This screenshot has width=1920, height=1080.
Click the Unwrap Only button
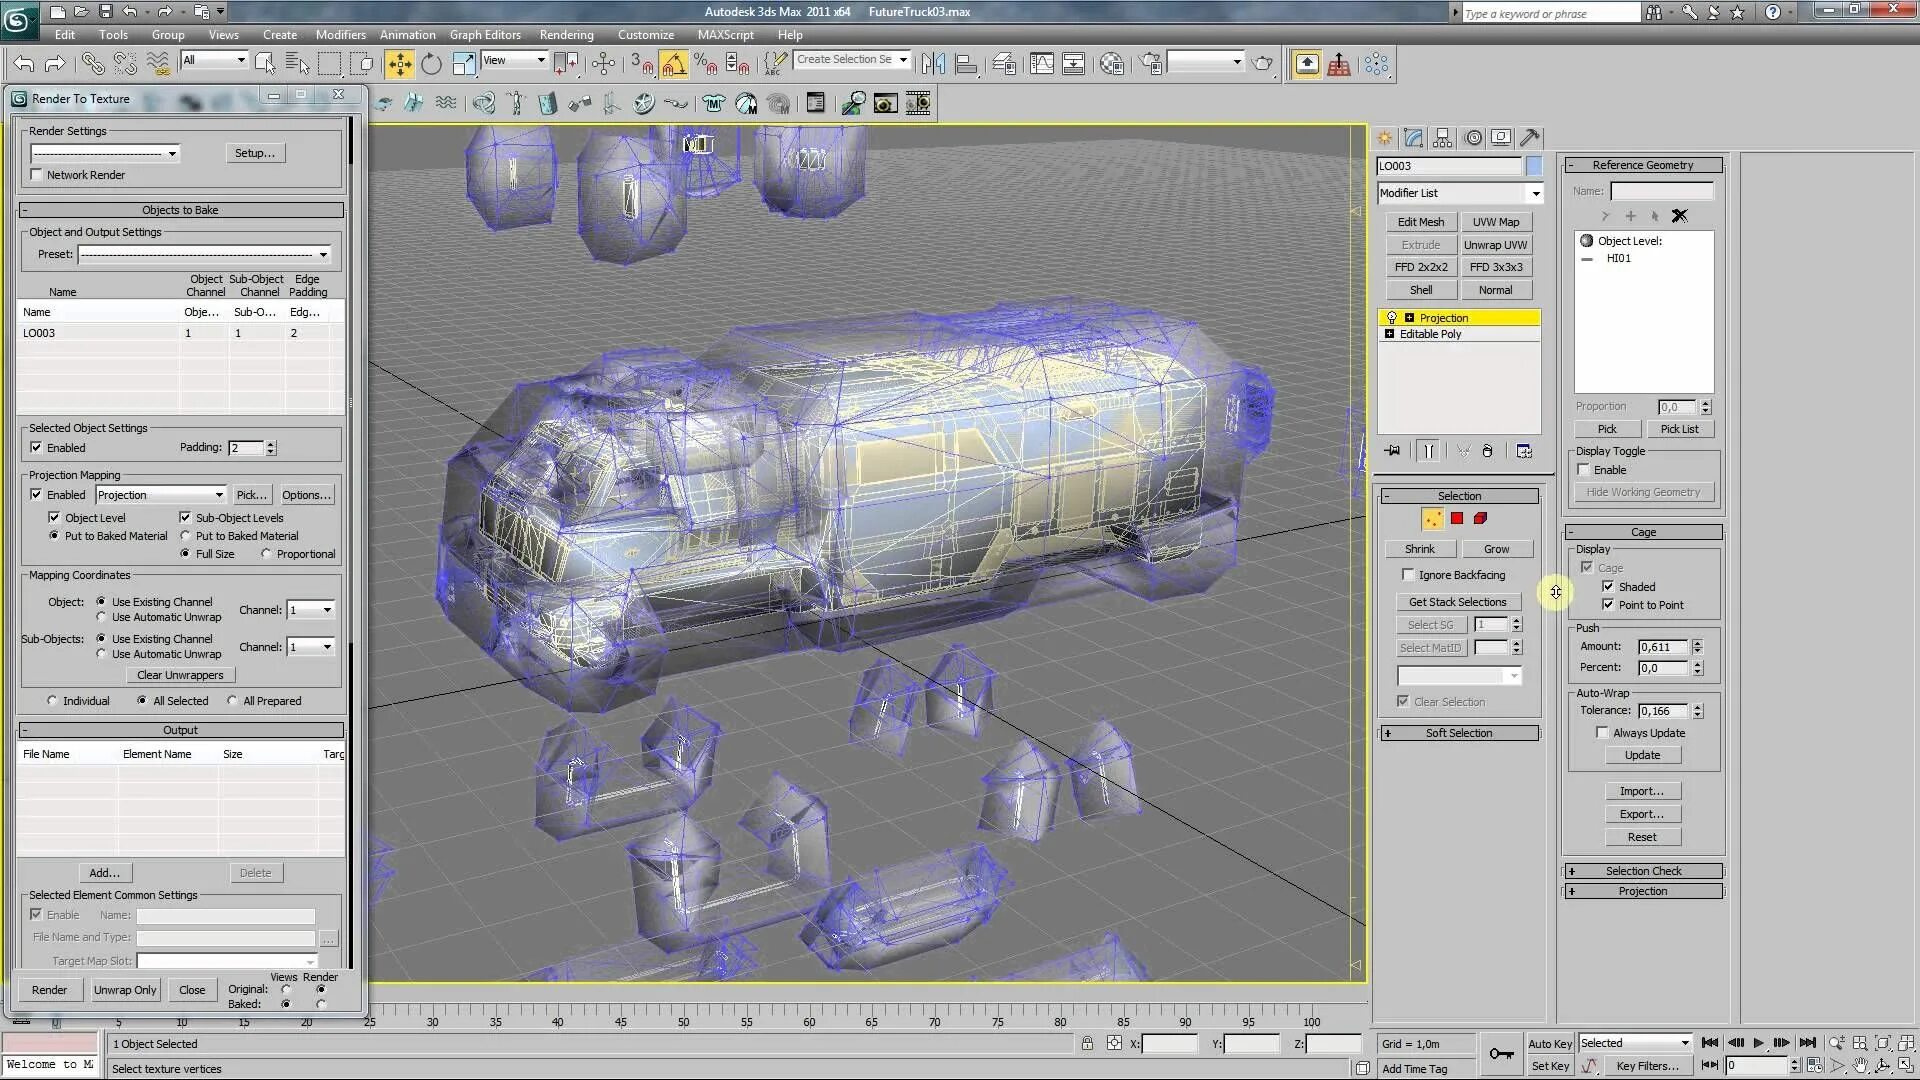tap(125, 990)
